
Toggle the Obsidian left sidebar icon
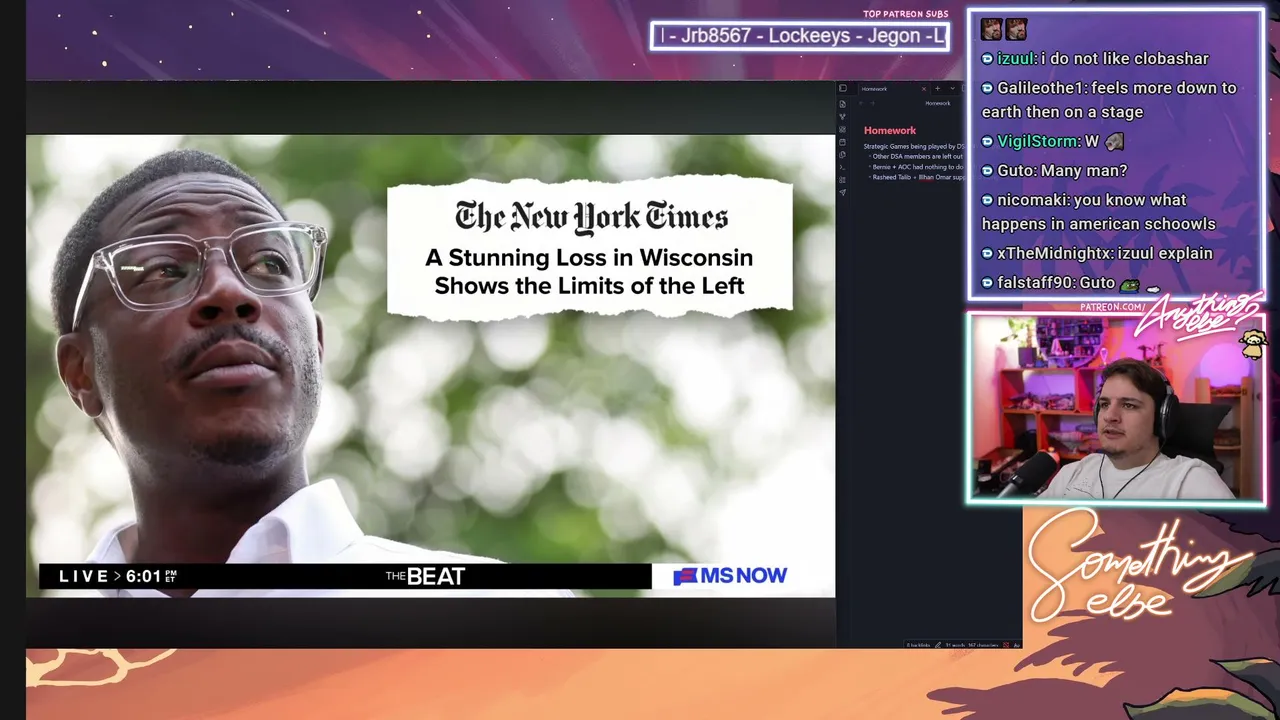[x=843, y=88]
